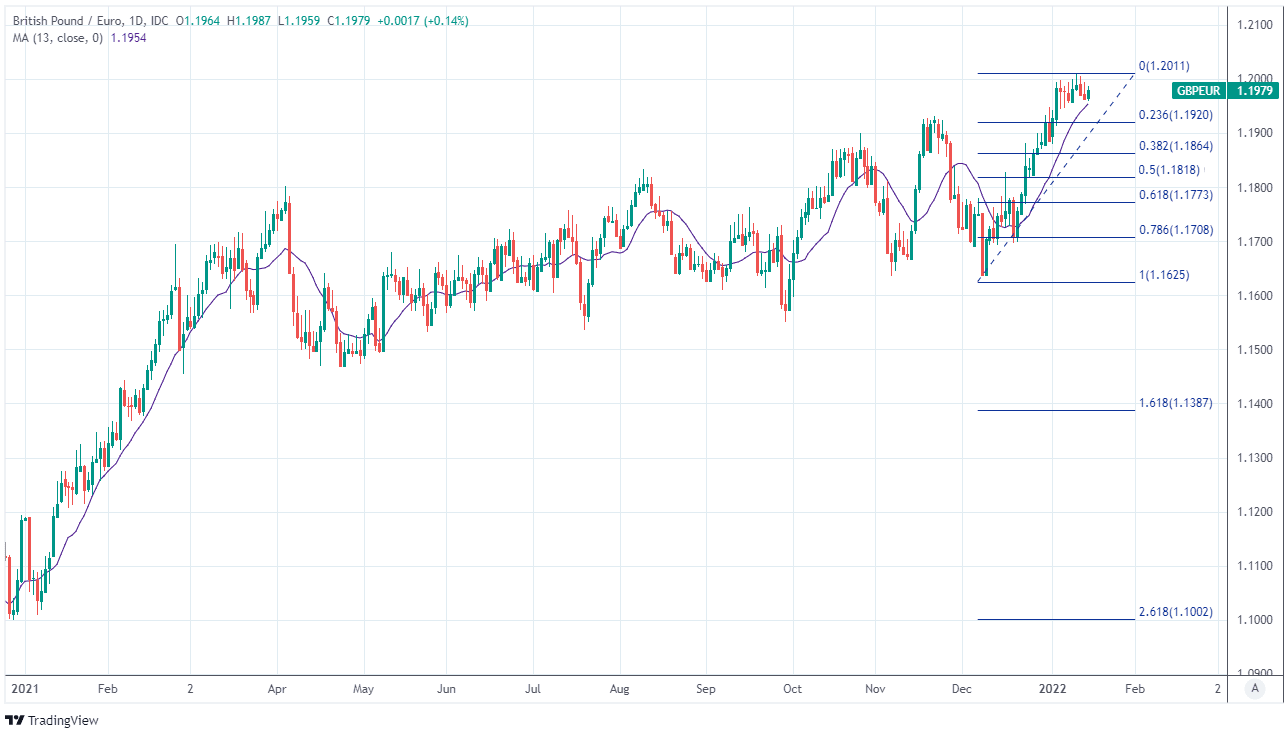1284x736 pixels.
Task: Click the 0.382(1.1864) retracement label
Action: point(1175,146)
